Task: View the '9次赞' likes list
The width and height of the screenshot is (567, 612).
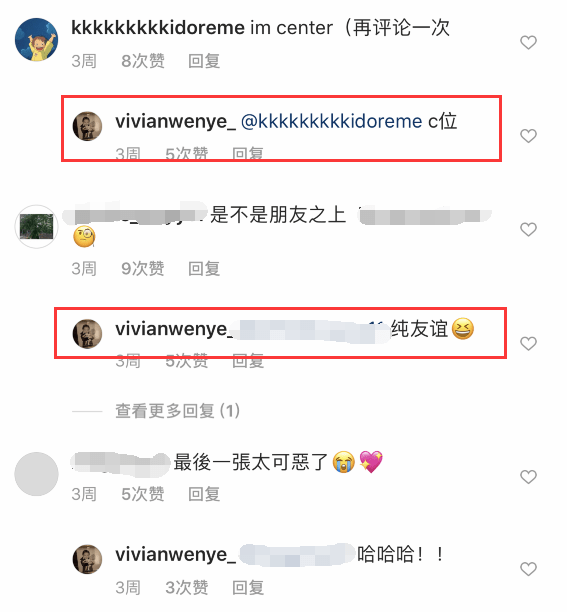Action: (x=143, y=269)
